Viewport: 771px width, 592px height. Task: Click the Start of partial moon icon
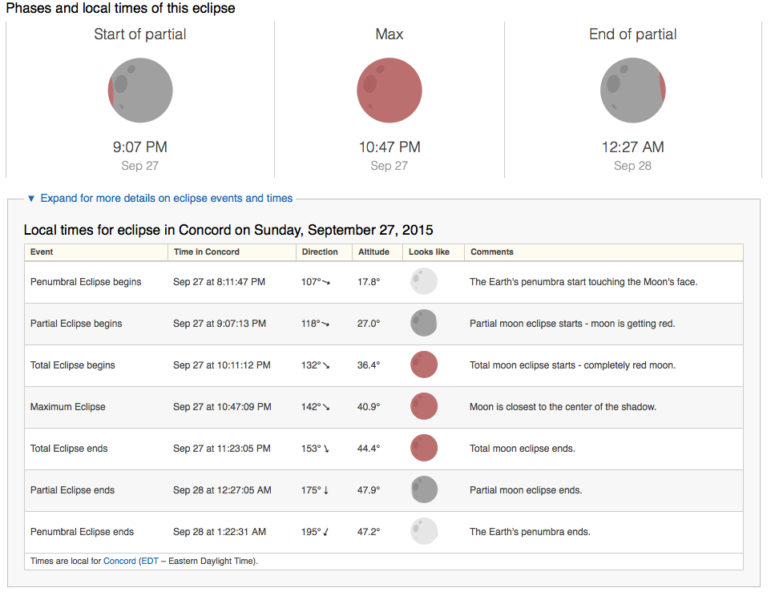(140, 90)
